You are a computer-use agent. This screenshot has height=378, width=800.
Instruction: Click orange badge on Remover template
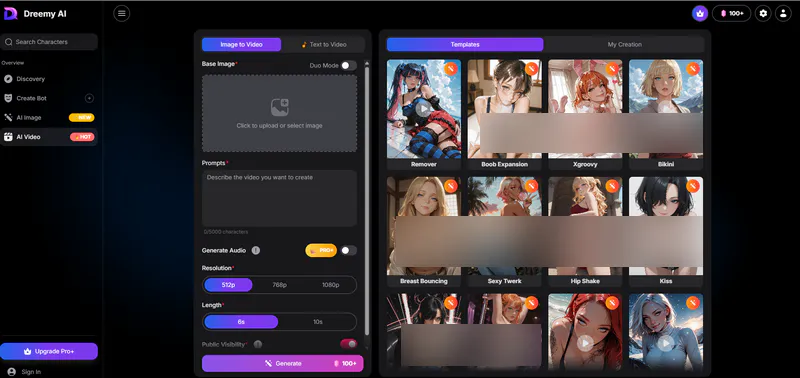pyautogui.click(x=451, y=69)
